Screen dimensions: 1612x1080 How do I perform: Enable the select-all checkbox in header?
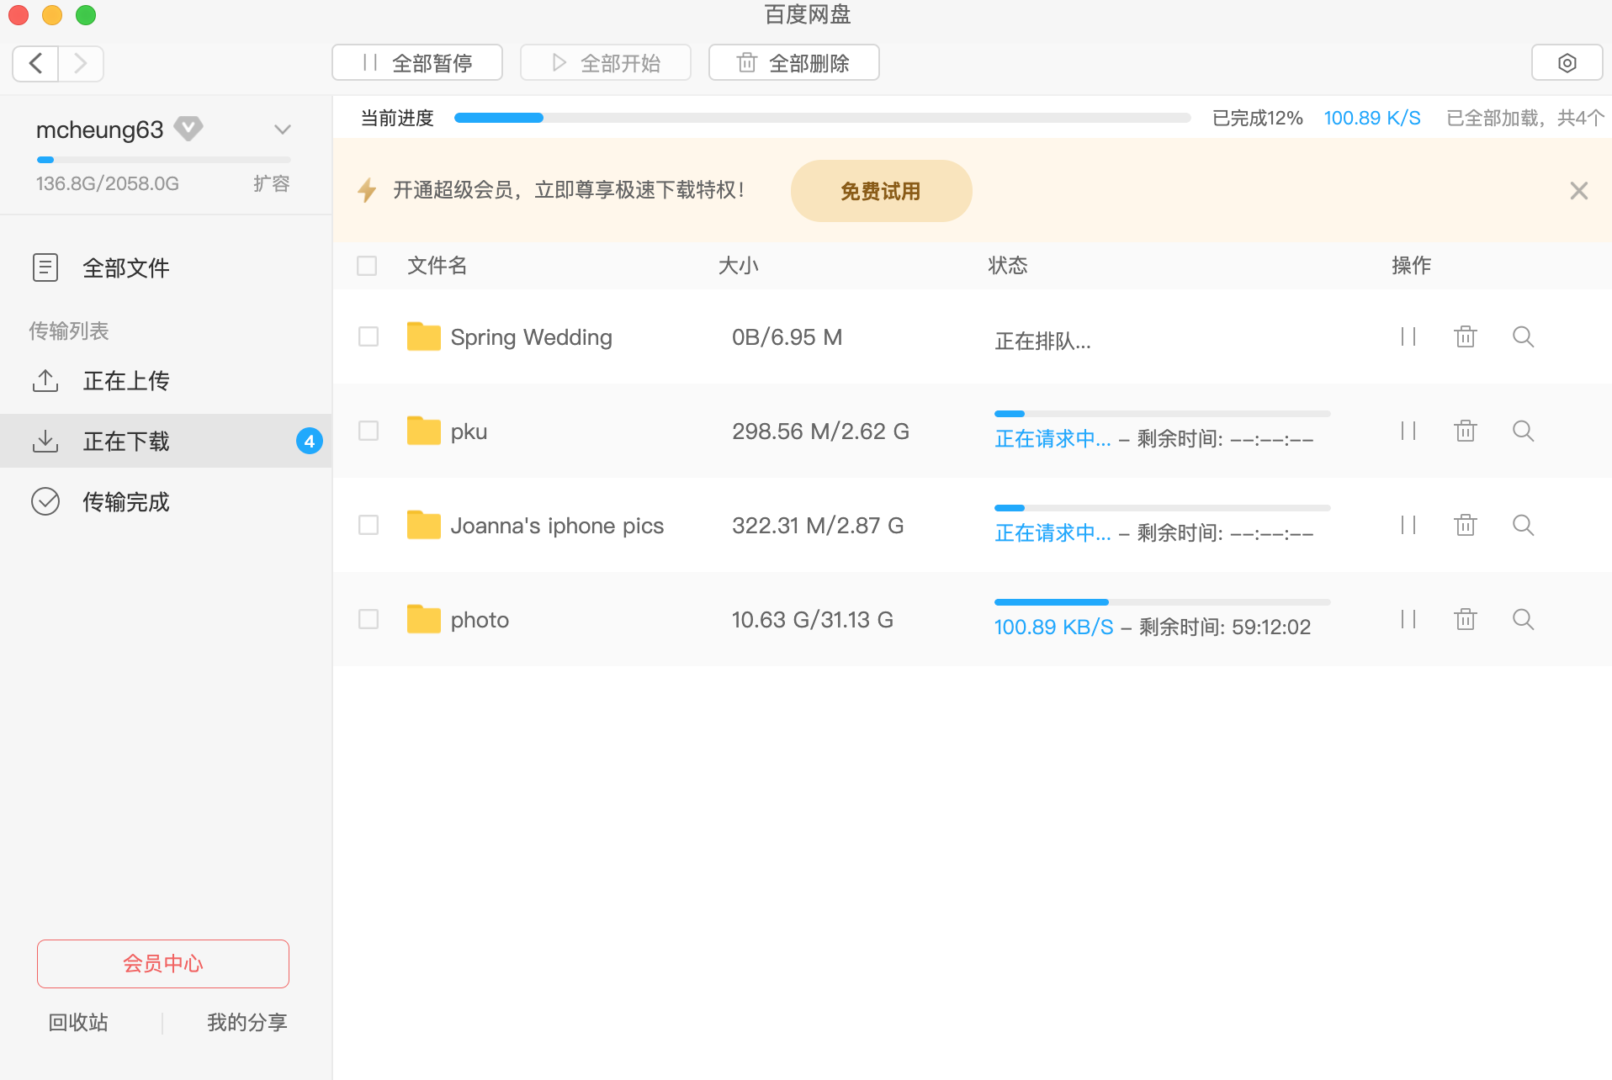pos(367,265)
